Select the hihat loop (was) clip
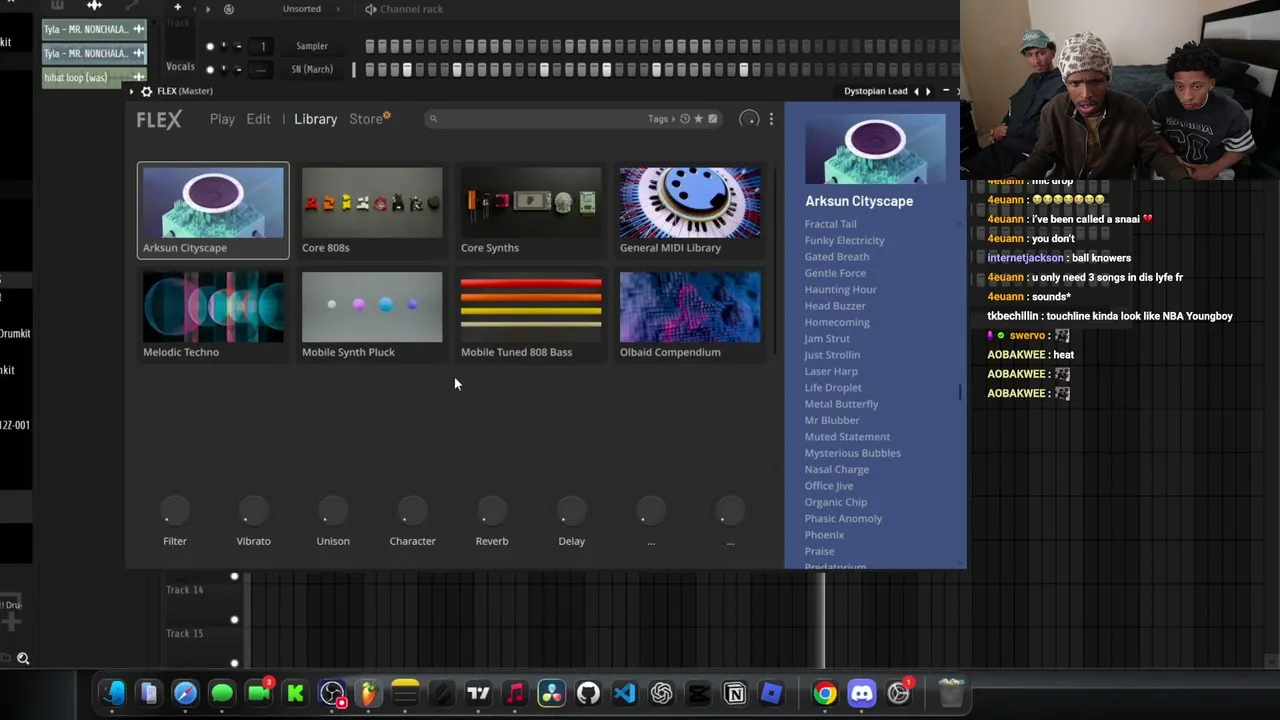 95,78
